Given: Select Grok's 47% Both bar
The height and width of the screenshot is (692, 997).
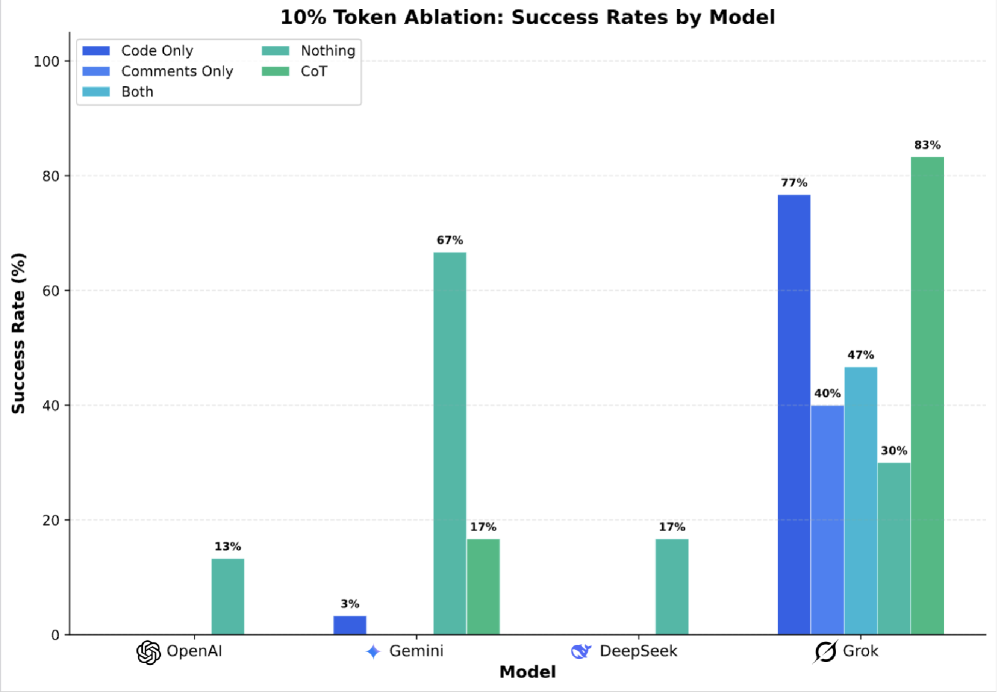Looking at the screenshot, I should (860, 500).
